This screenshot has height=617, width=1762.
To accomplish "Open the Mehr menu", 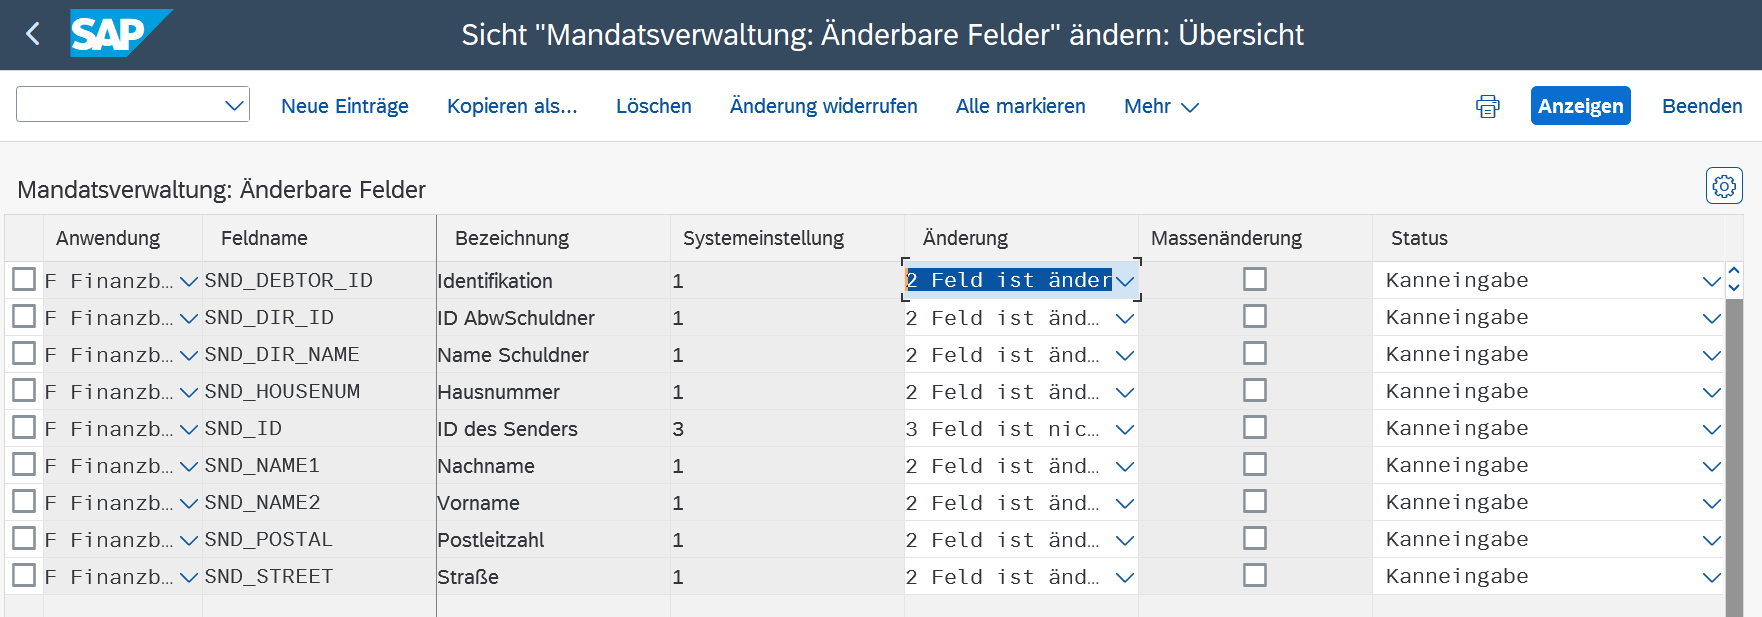I will tap(1160, 106).
